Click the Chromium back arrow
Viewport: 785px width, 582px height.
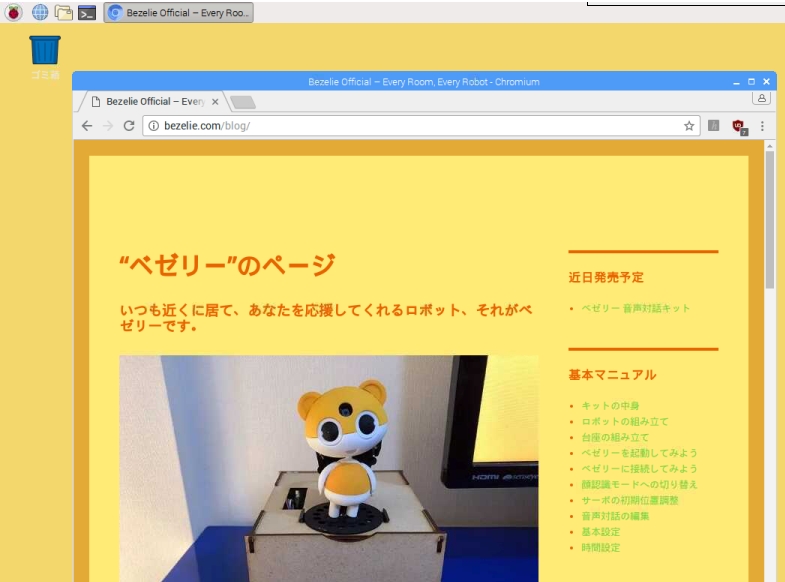point(87,126)
